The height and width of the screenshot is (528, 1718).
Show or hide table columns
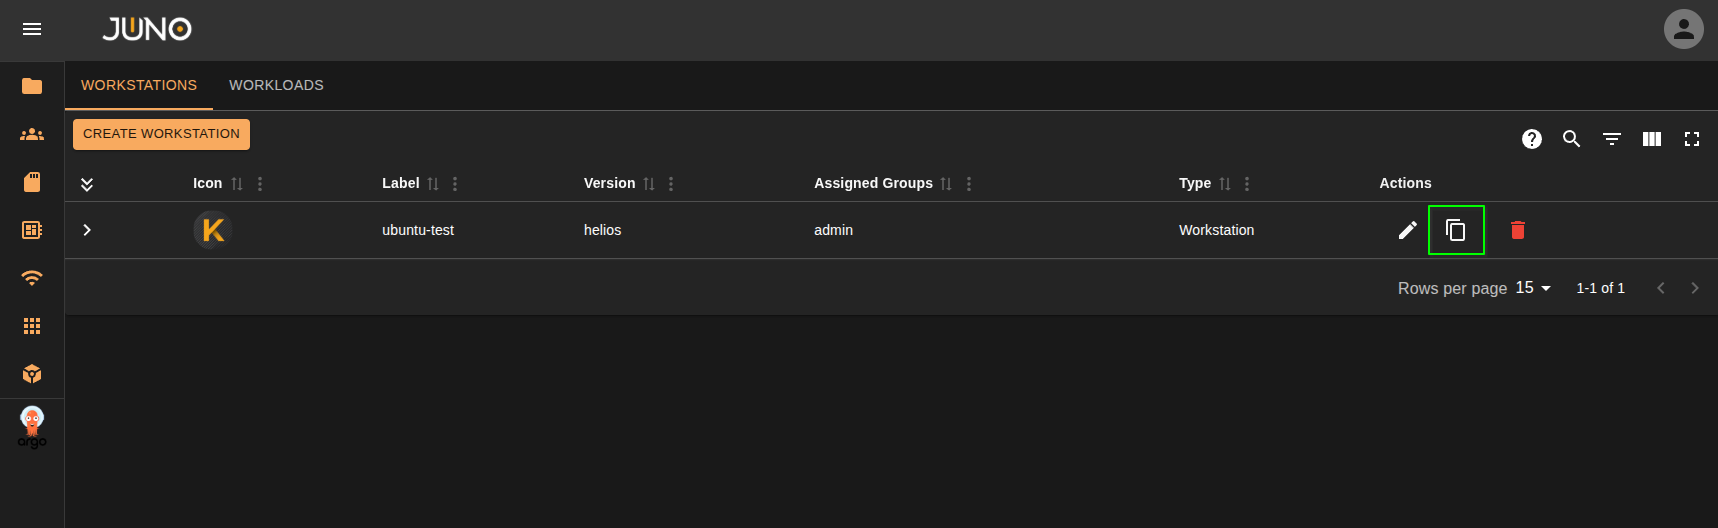point(1651,139)
